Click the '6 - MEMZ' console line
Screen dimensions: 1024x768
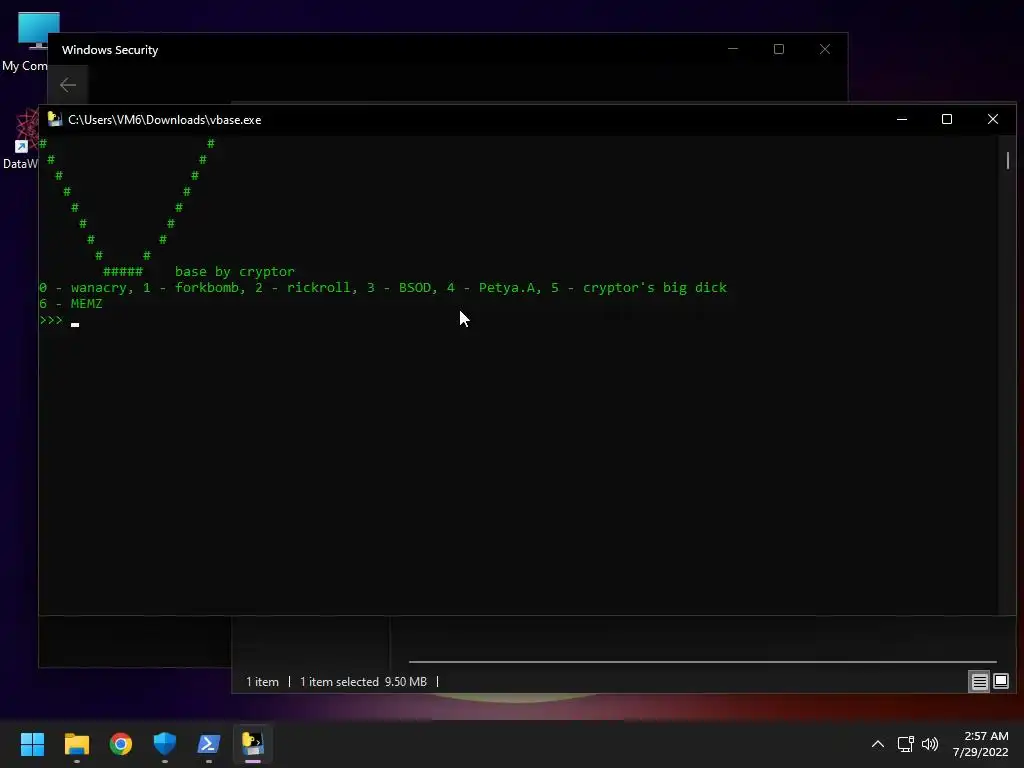point(71,304)
